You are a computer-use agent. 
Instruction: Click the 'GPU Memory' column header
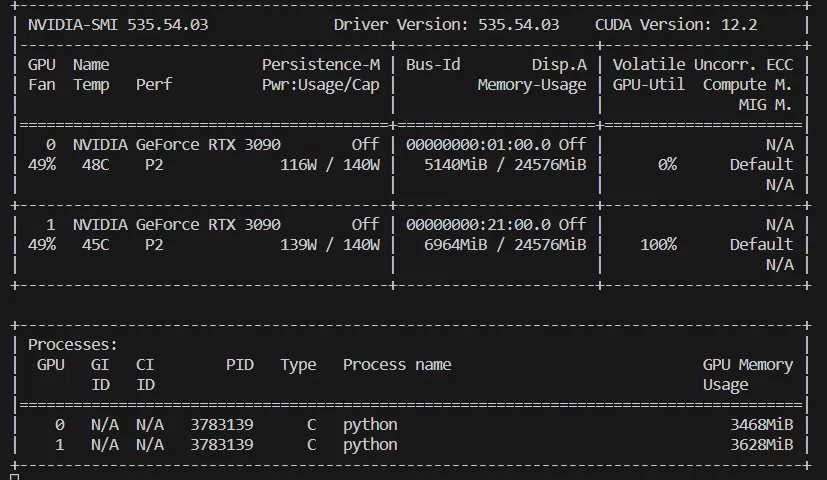point(748,365)
